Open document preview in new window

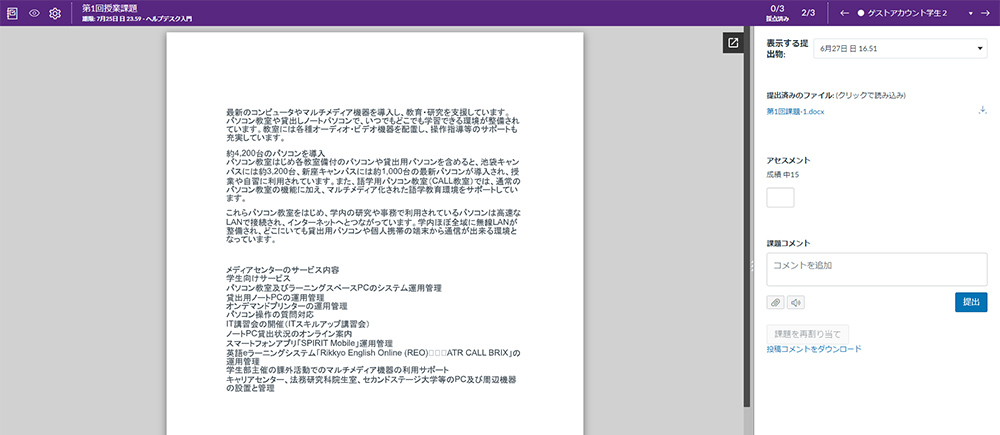[733, 43]
